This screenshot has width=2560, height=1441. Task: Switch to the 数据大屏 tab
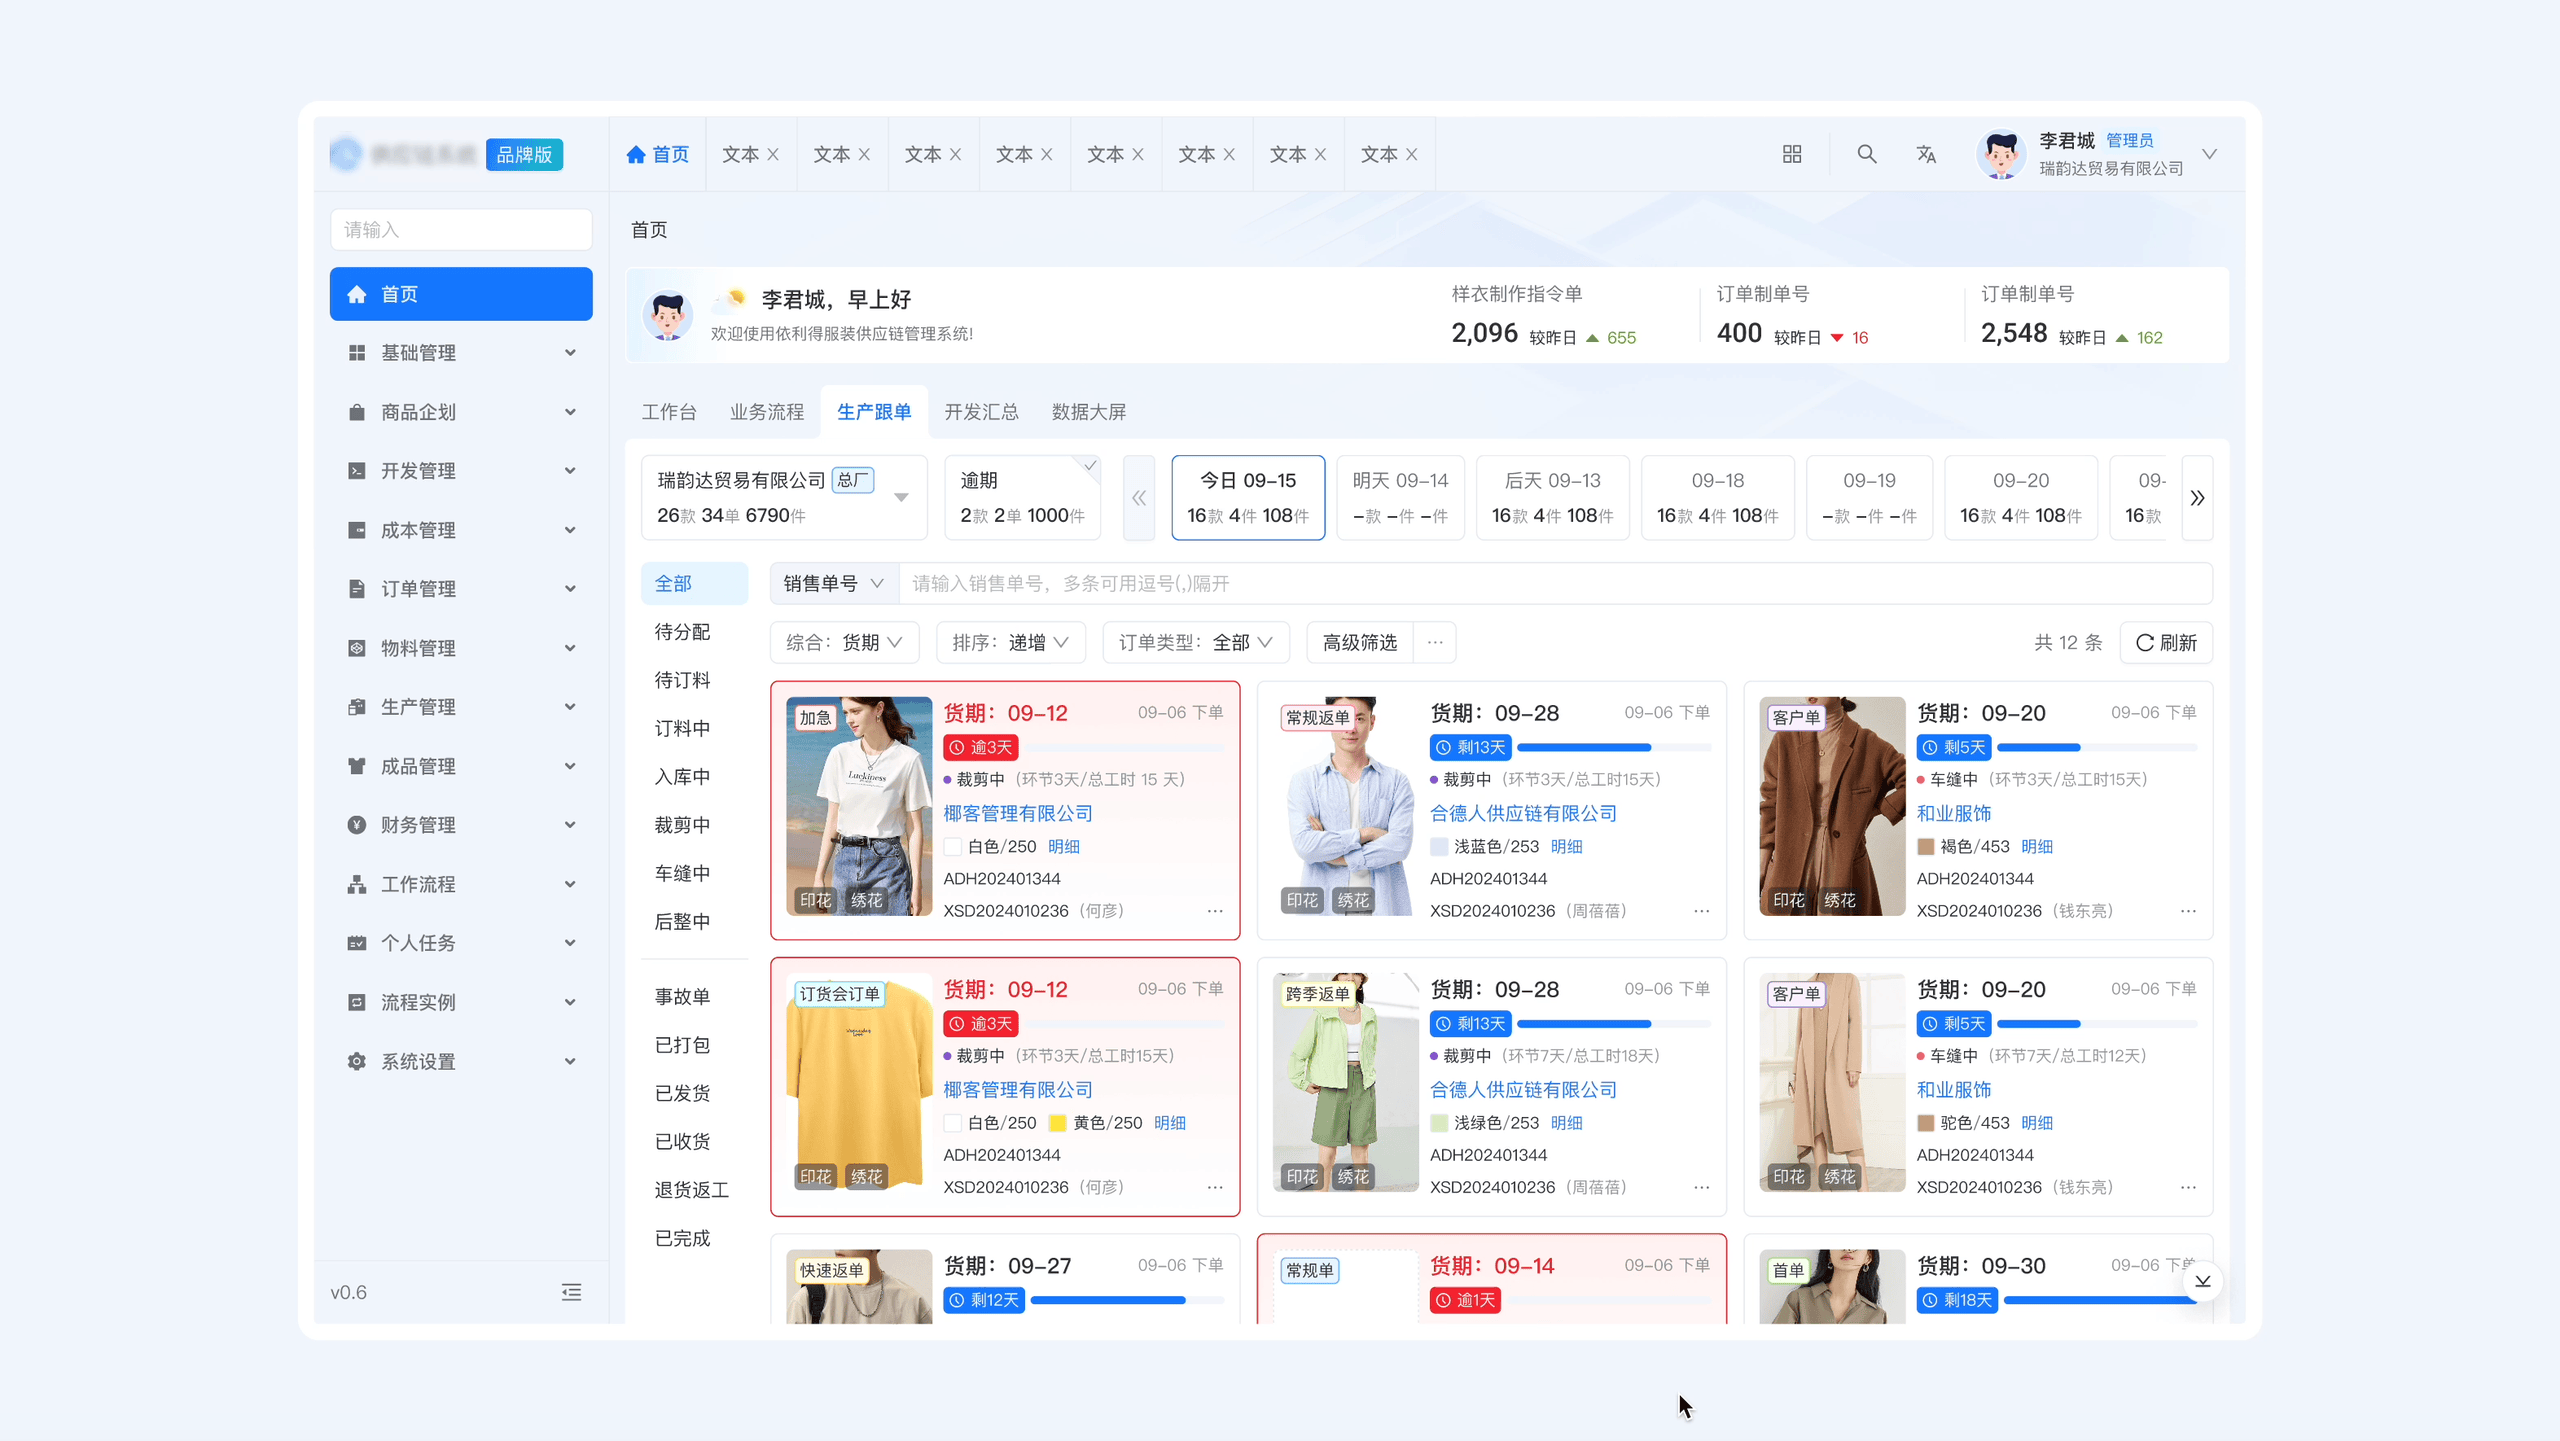point(1088,412)
